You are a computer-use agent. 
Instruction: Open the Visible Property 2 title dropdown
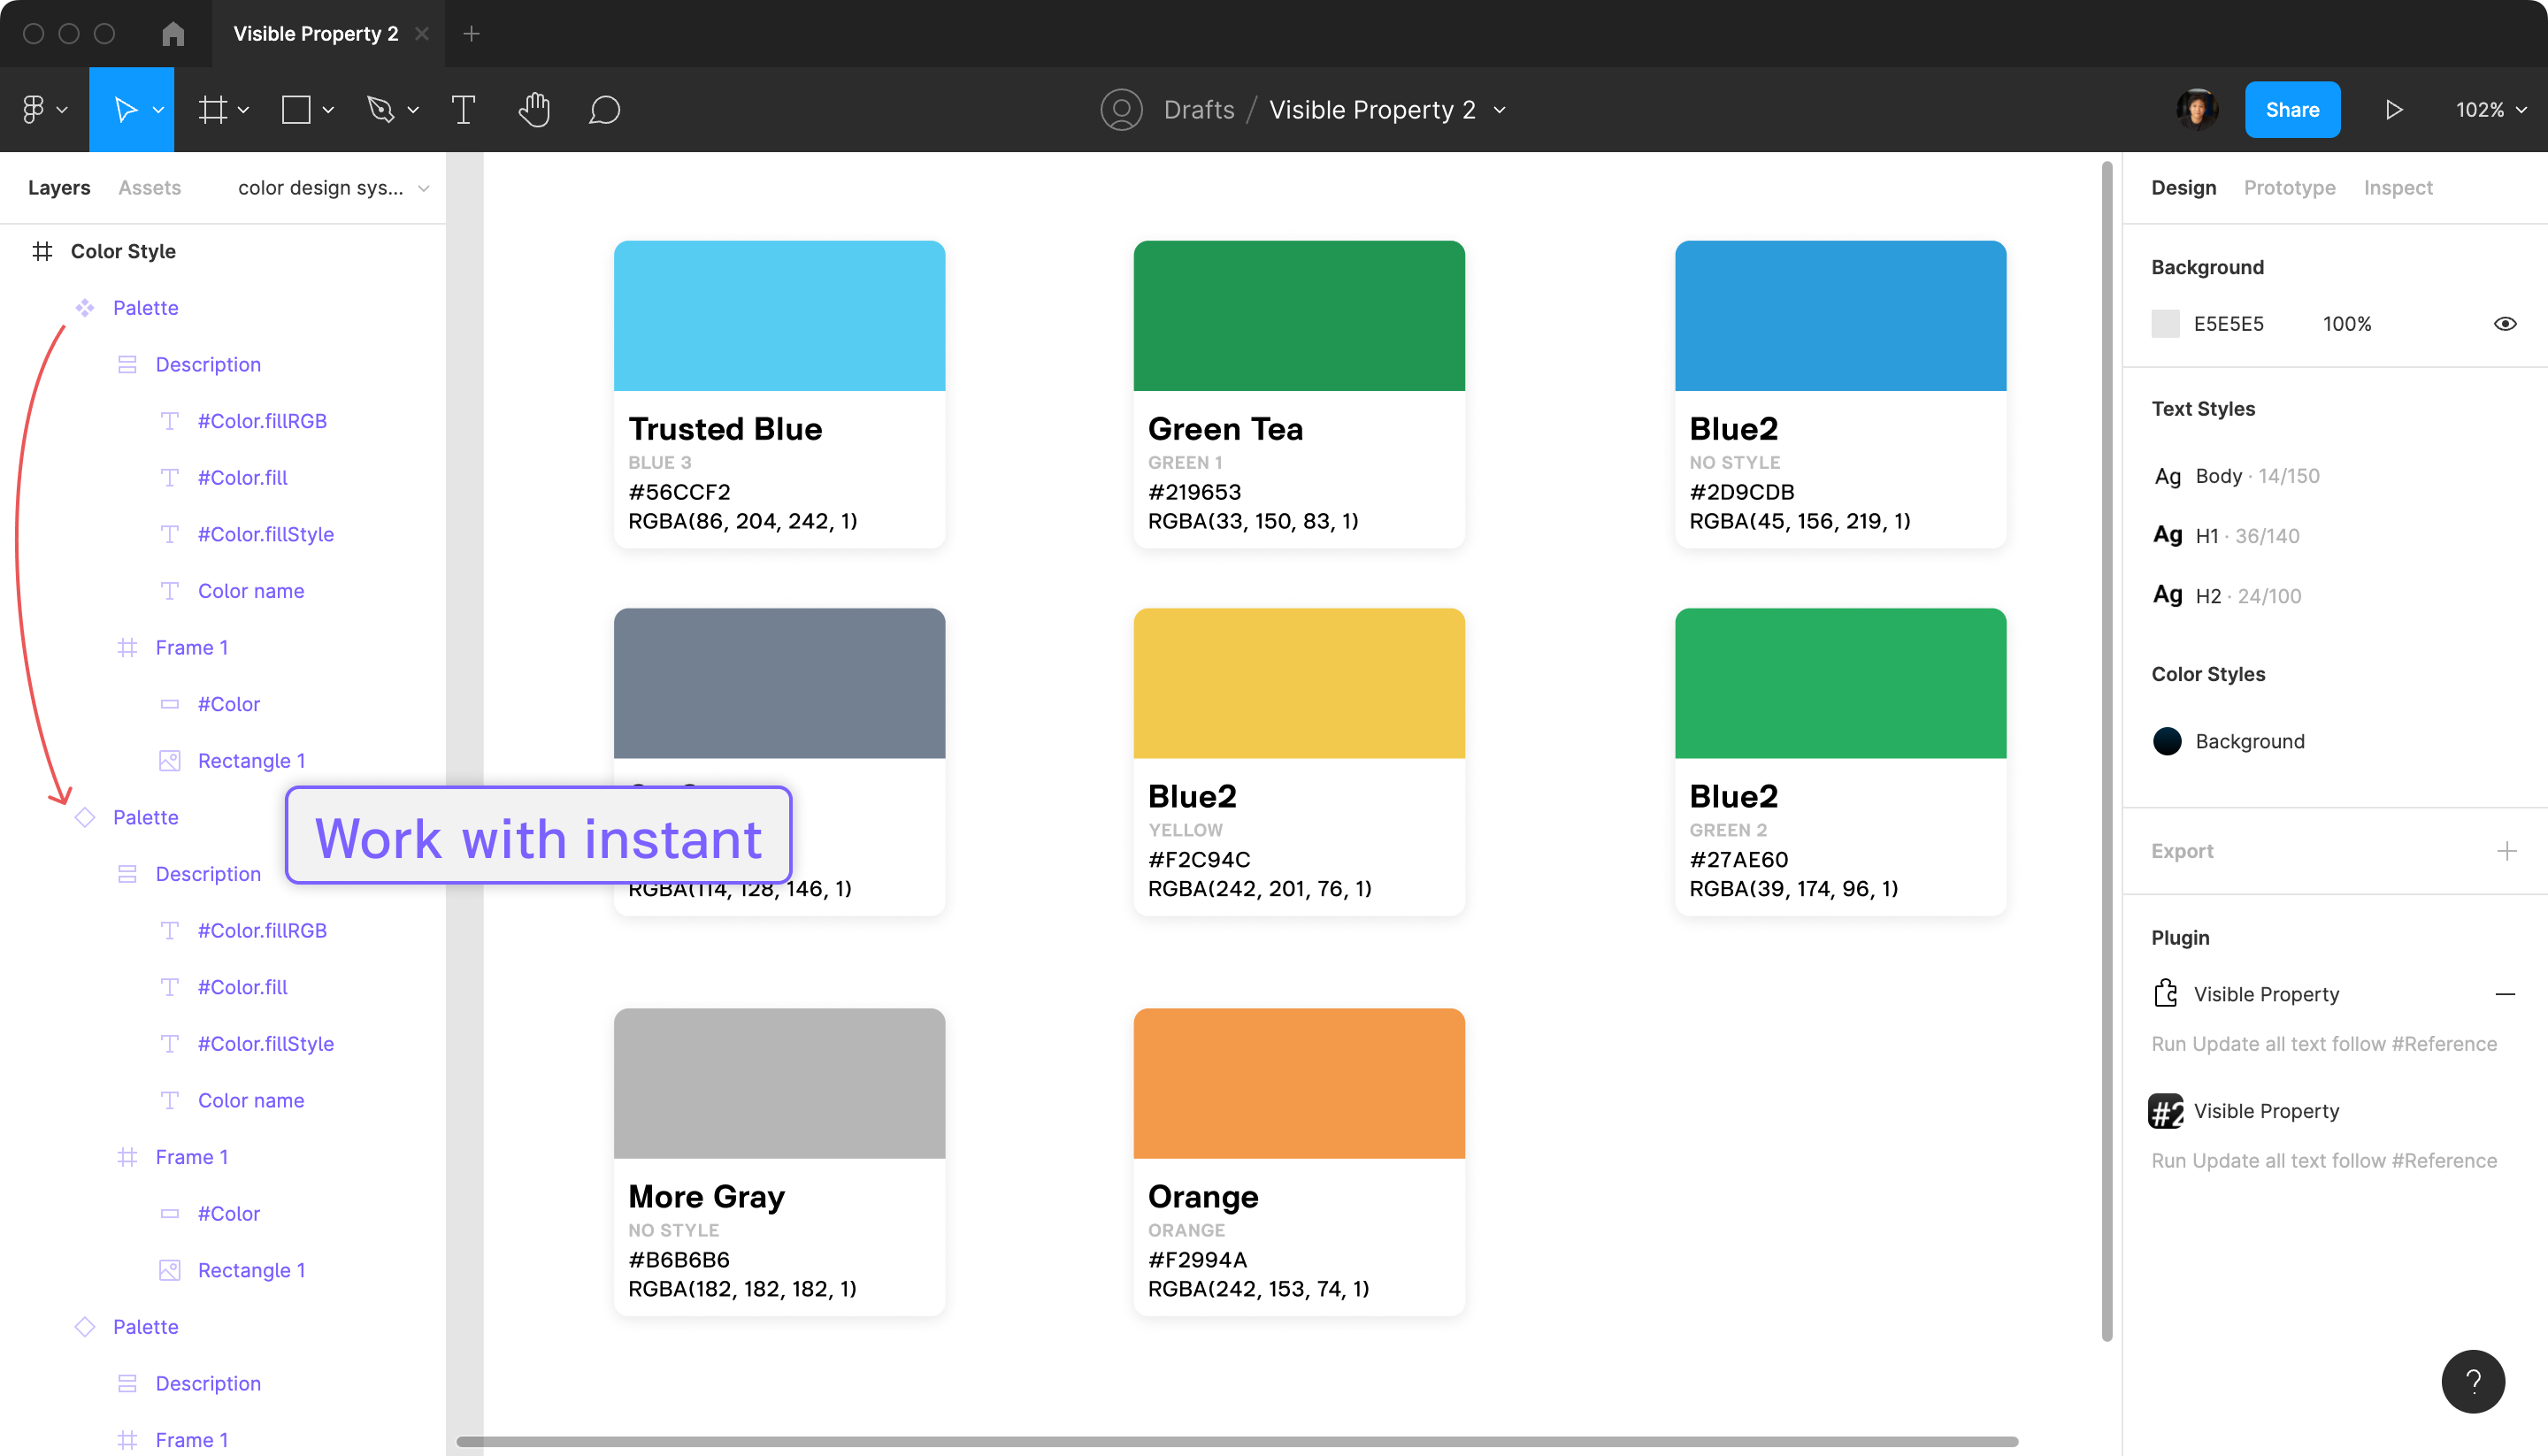pyautogui.click(x=1499, y=110)
